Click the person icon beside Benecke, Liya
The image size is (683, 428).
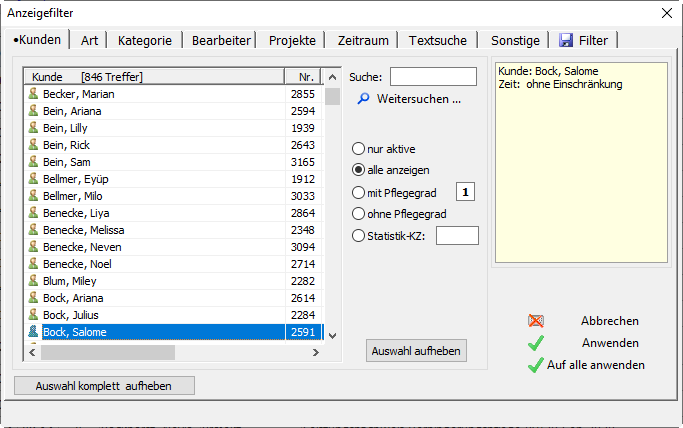(33, 212)
